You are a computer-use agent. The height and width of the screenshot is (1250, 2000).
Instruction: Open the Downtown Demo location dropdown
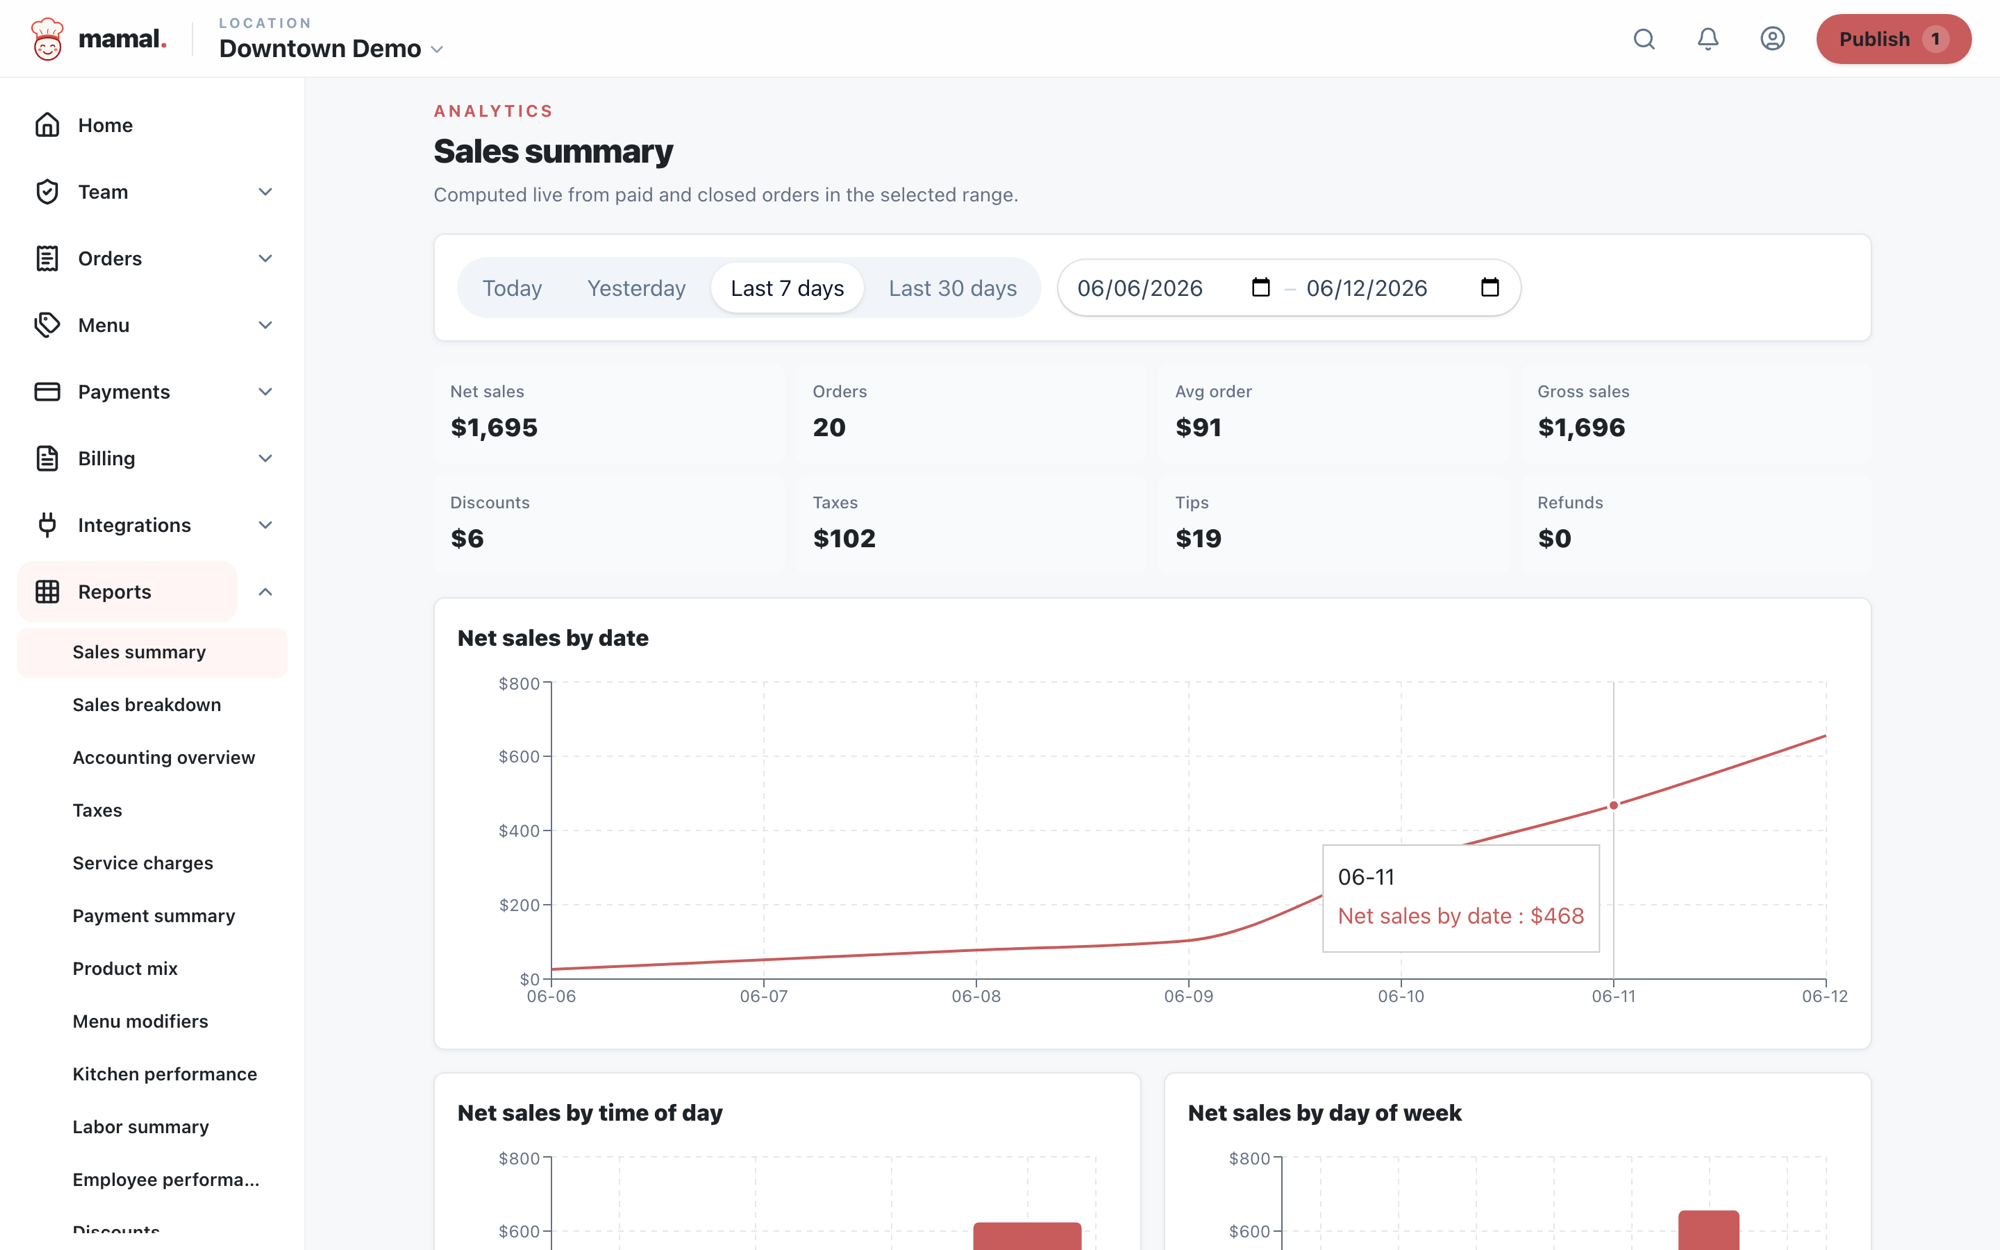tap(331, 48)
